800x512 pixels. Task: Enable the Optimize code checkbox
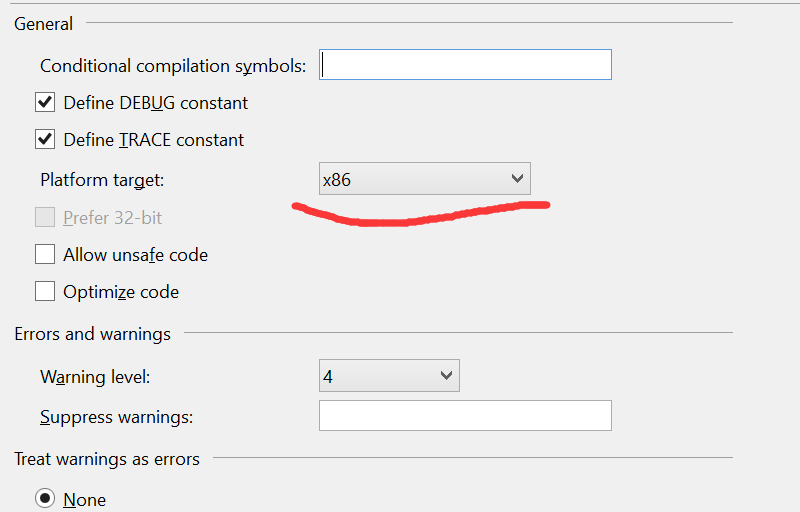[45, 291]
